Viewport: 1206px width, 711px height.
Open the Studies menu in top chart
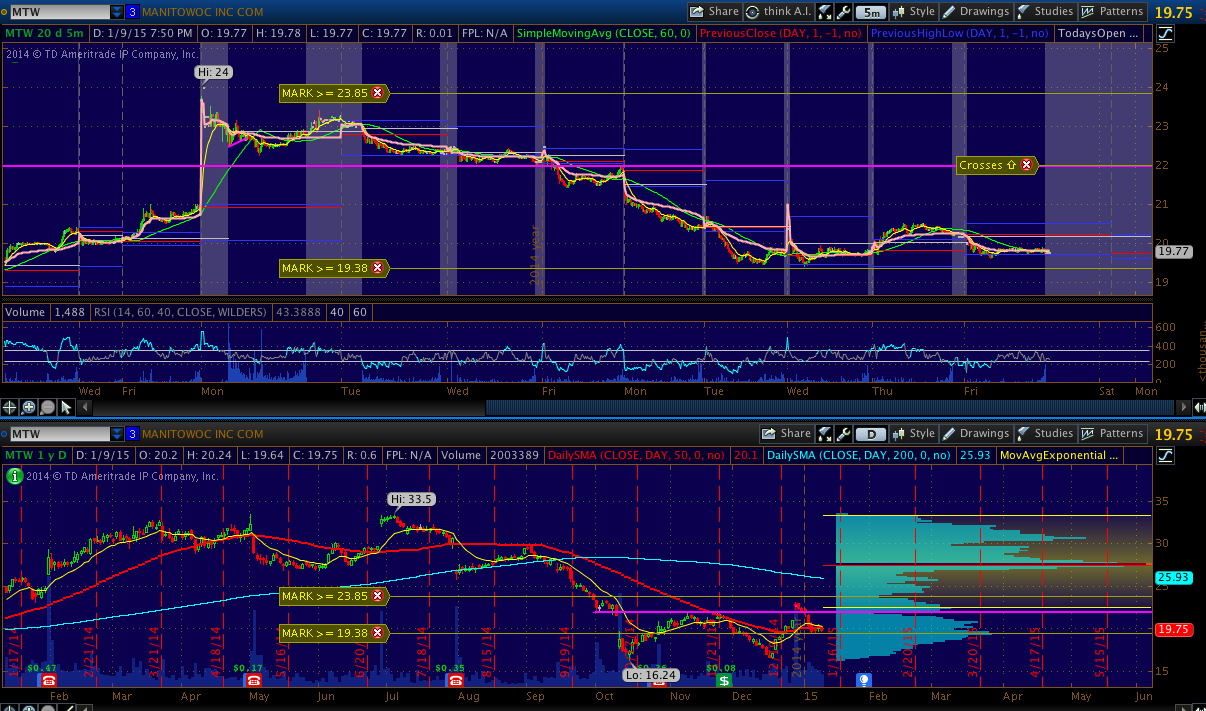[x=1045, y=12]
